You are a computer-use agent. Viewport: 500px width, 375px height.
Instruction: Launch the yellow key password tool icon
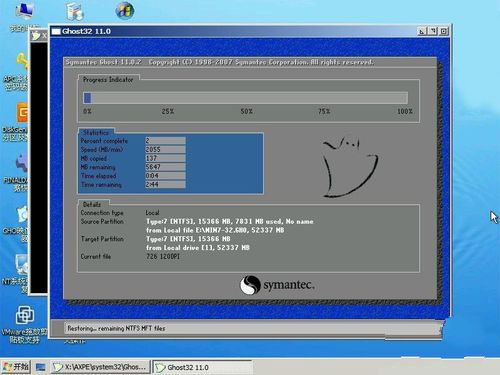(x=22, y=62)
